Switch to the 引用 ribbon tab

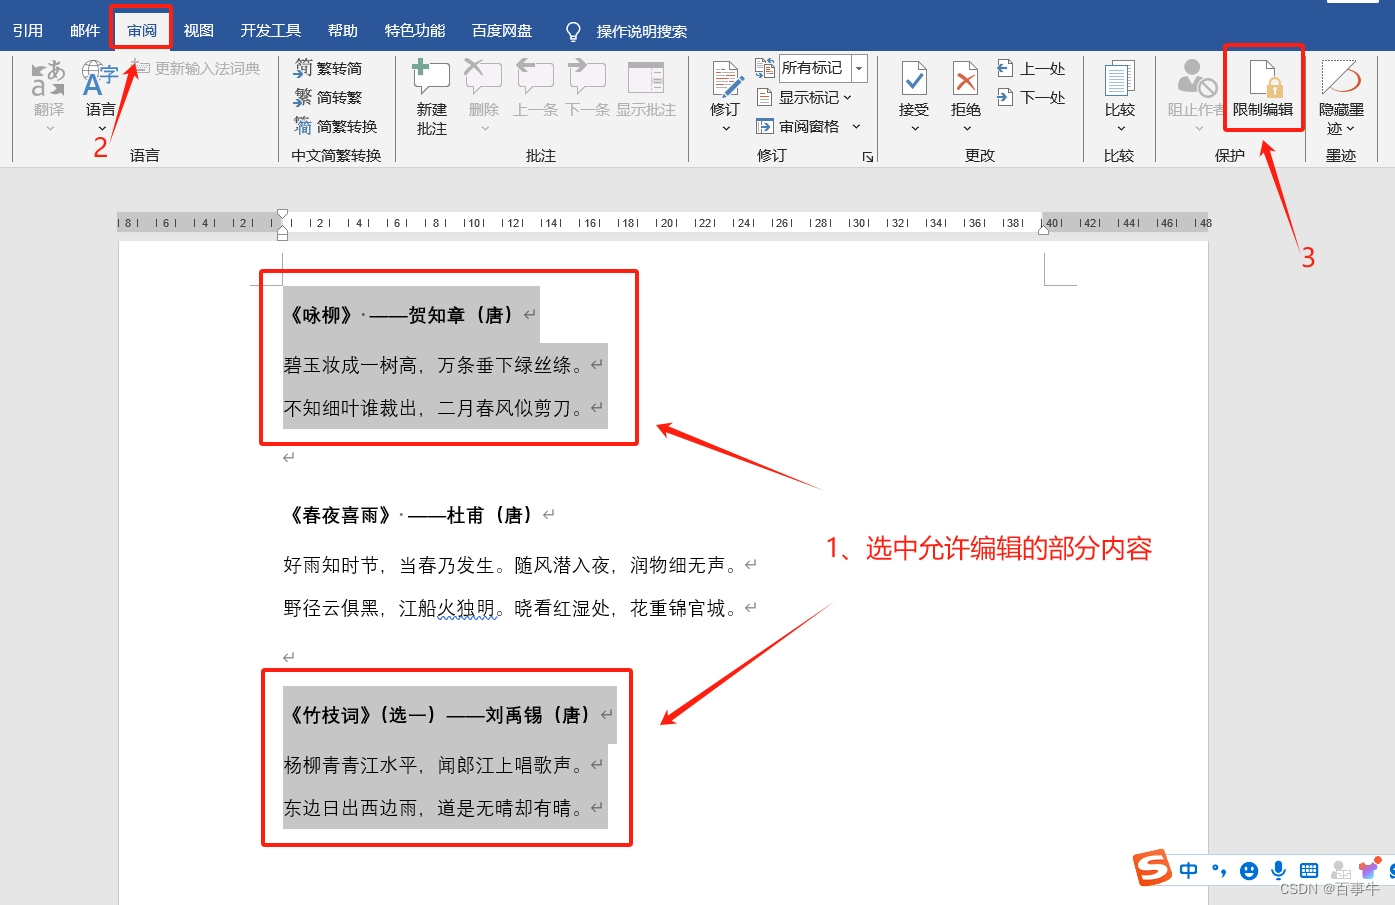(x=28, y=30)
